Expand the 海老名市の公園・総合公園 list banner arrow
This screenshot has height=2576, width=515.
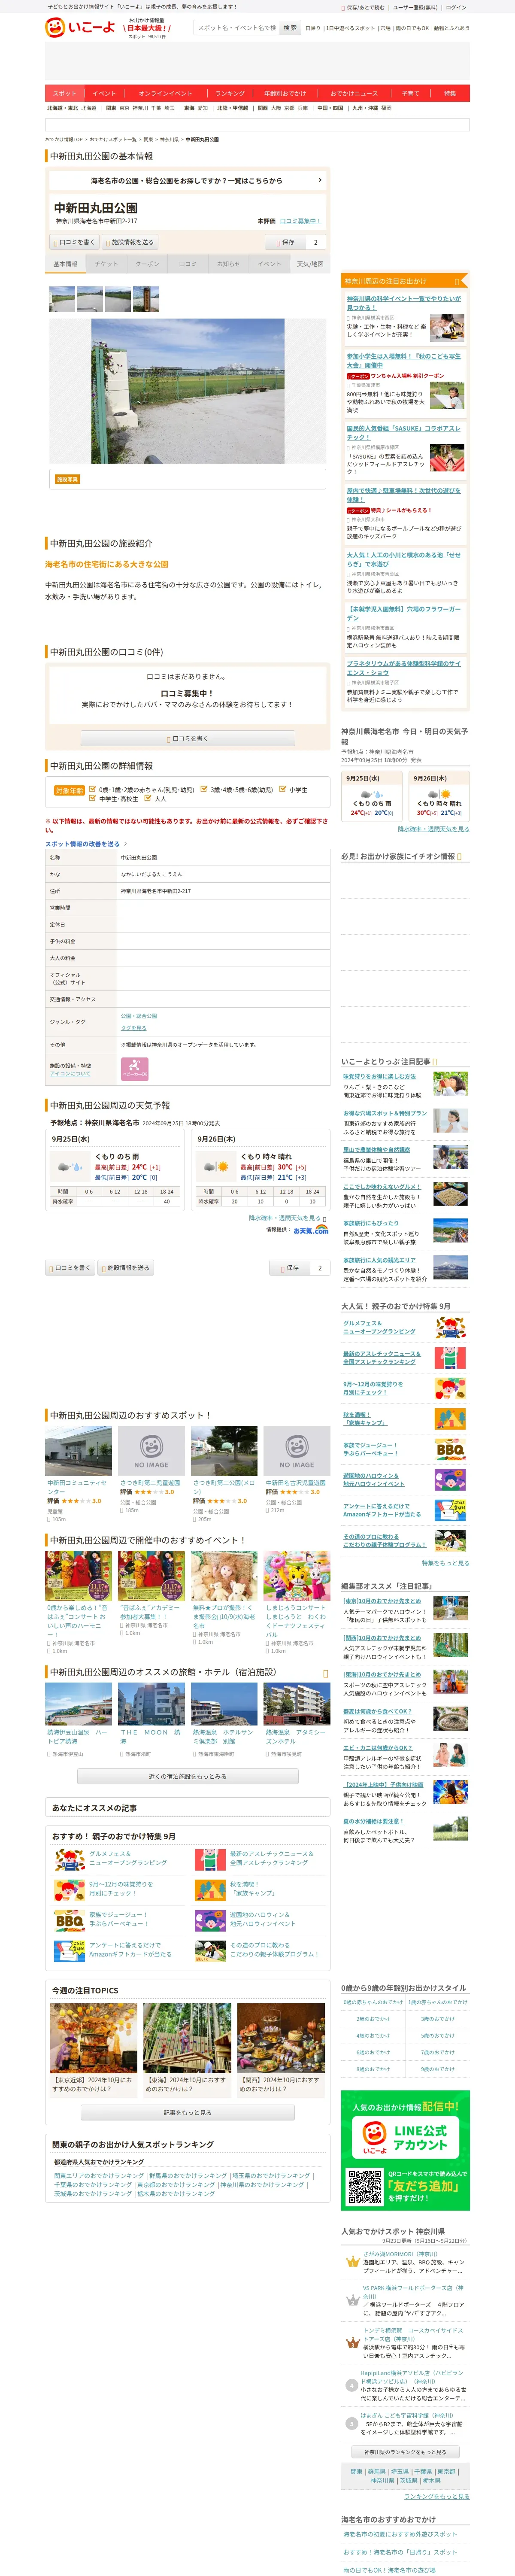coord(320,180)
